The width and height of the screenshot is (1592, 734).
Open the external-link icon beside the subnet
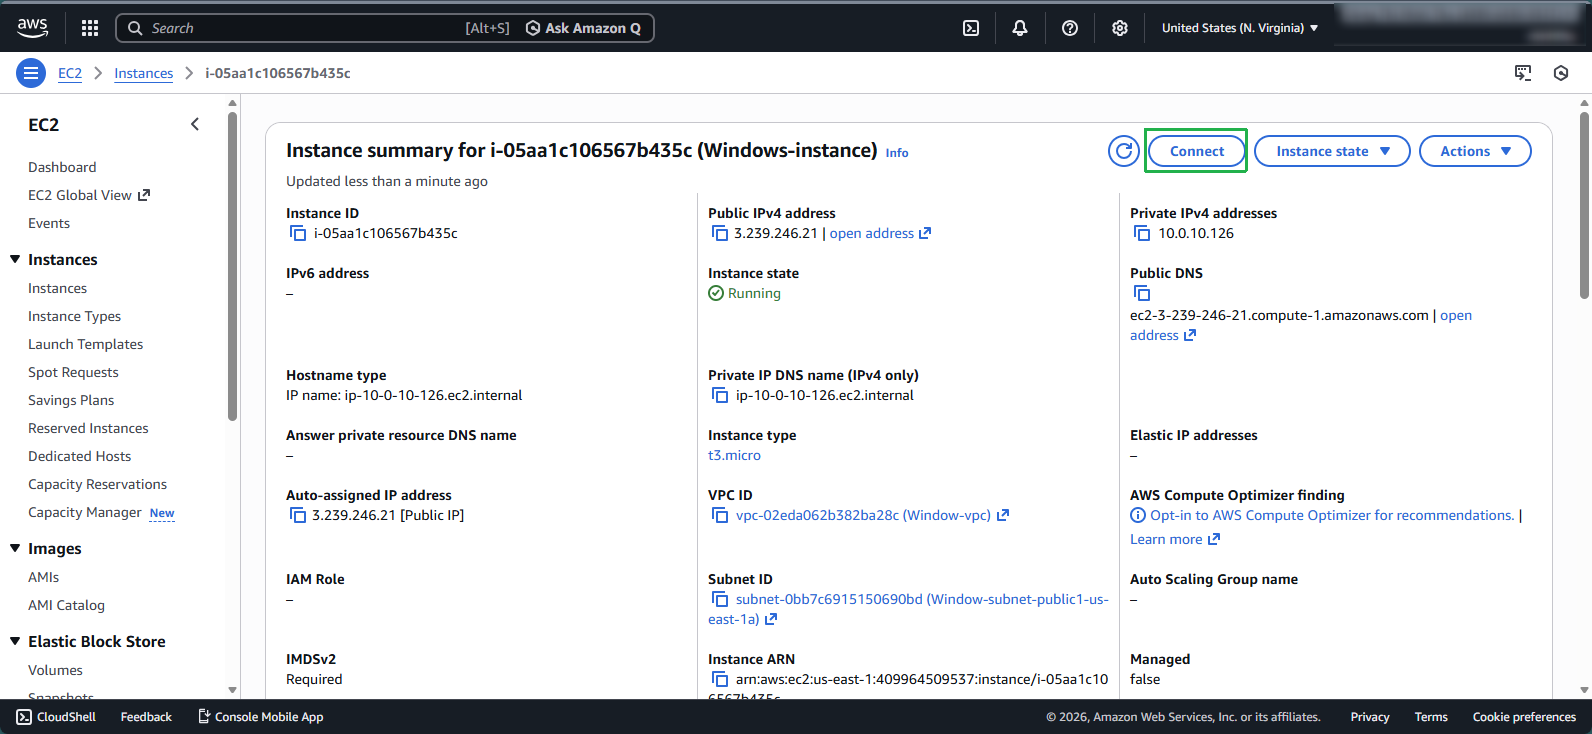[771, 619]
